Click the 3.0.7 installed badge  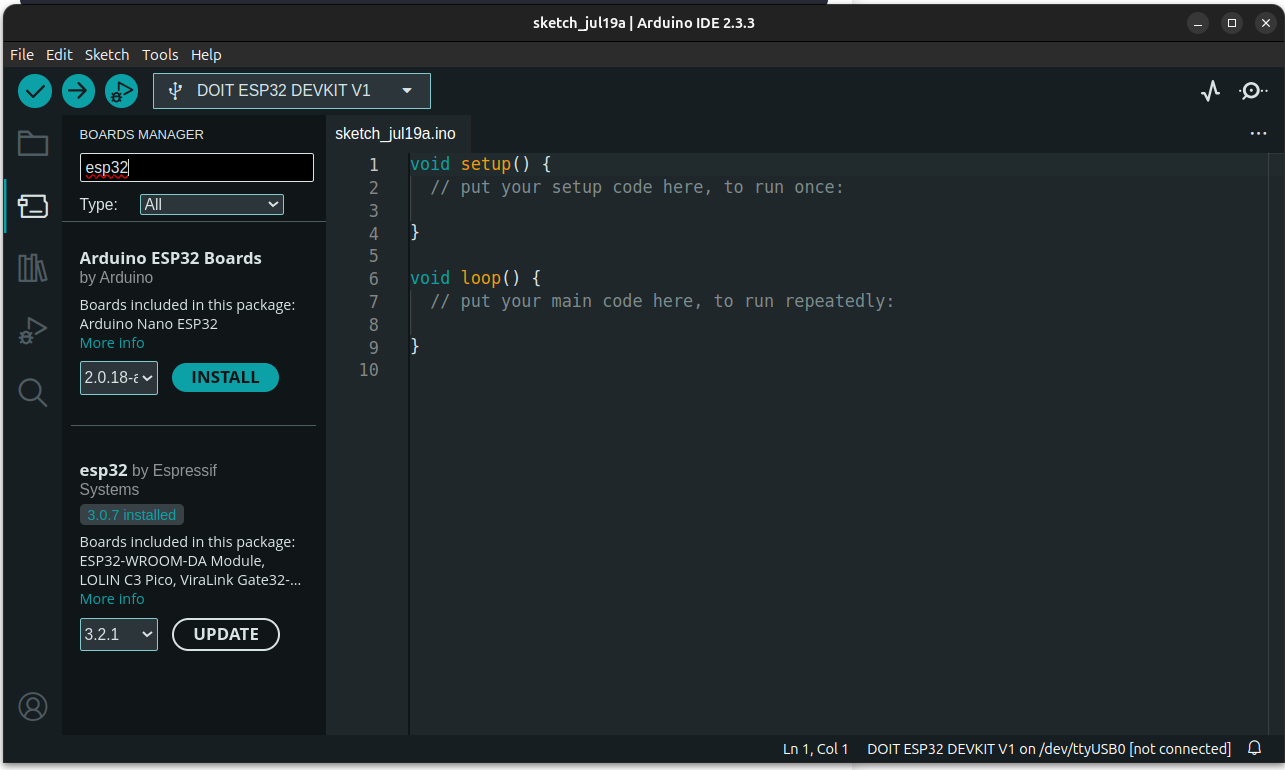tap(132, 515)
